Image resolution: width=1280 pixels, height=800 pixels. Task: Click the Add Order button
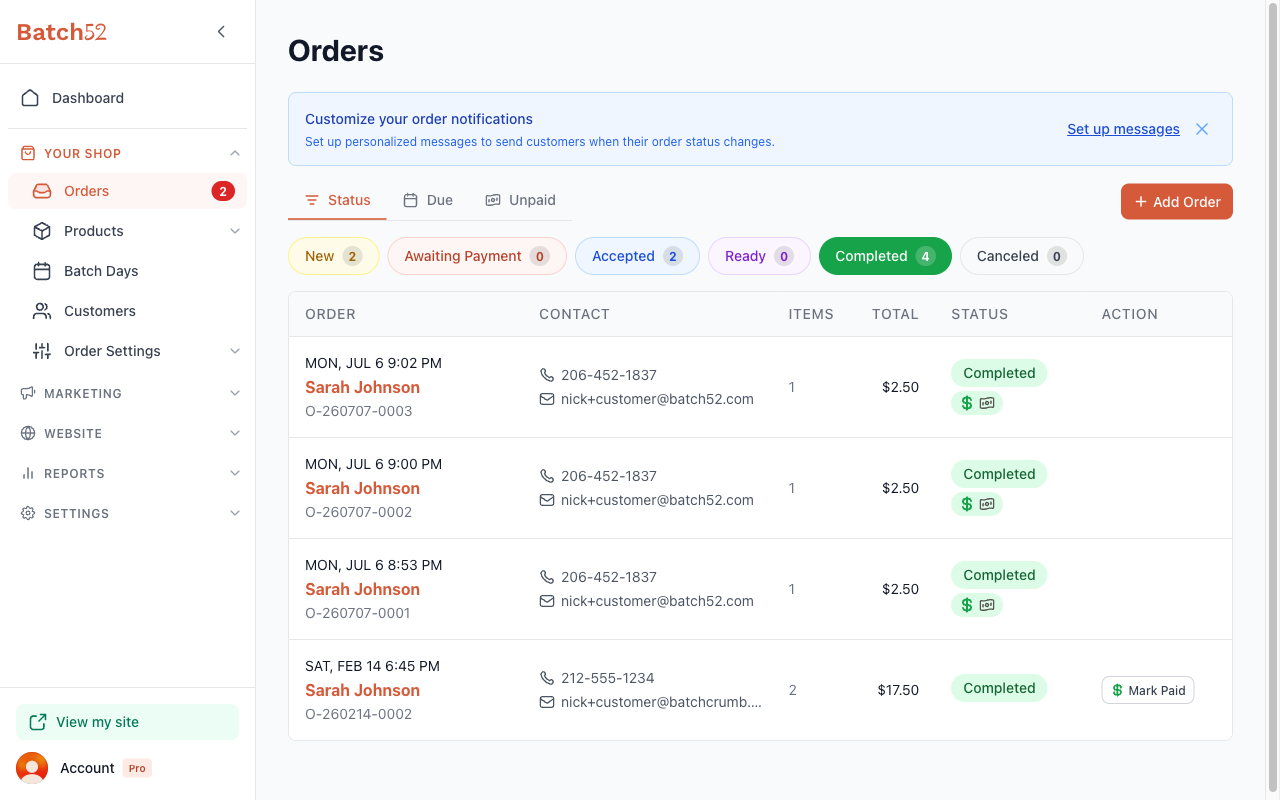(x=1177, y=201)
